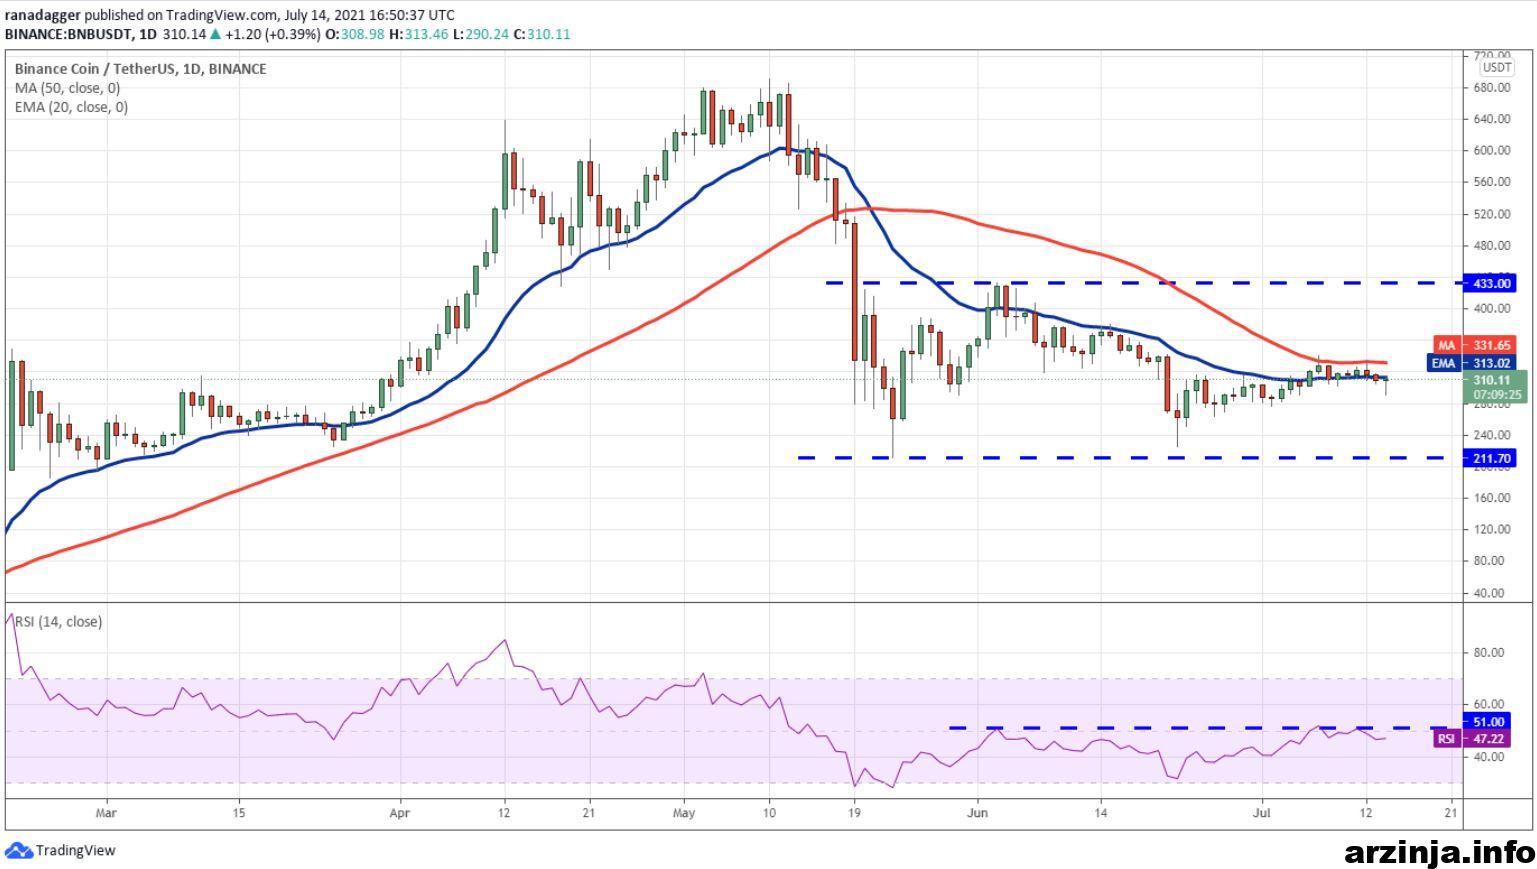Click the 'BINANCE:BNBUSDT, 1D' symbol text in header
This screenshot has height=869, width=1537.
[x=80, y=34]
